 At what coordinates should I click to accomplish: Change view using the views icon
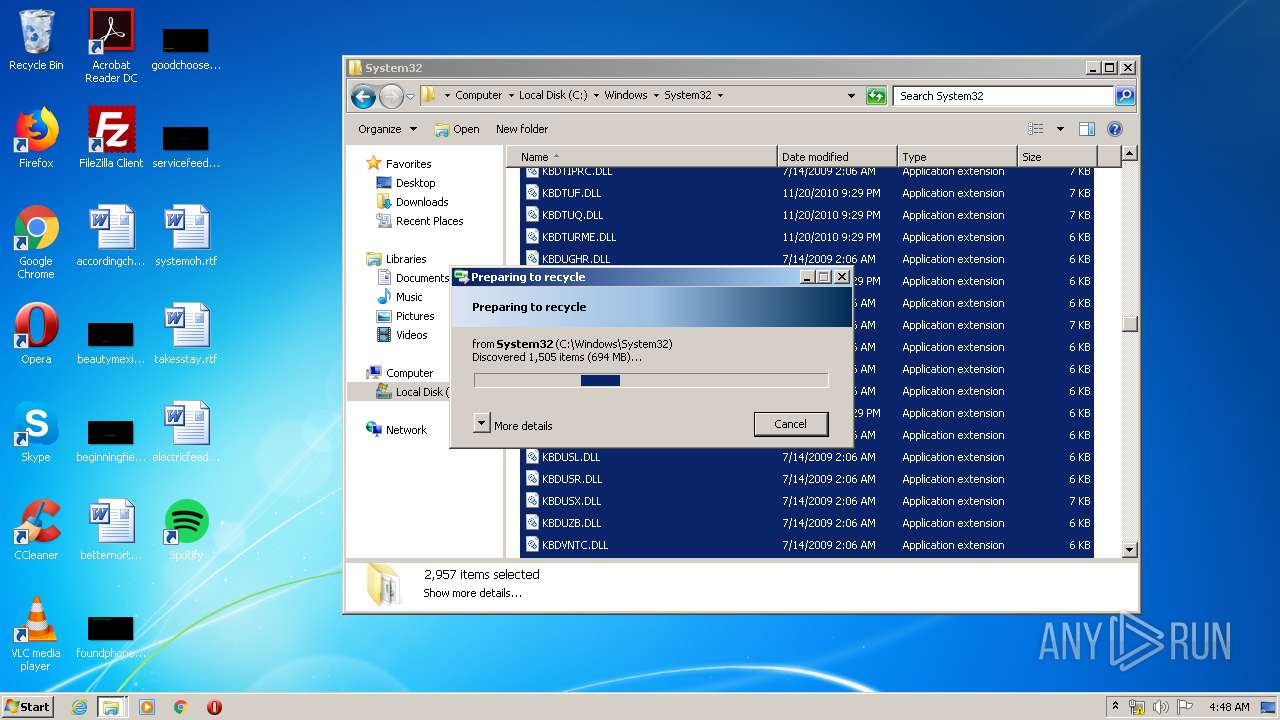[x=1036, y=129]
